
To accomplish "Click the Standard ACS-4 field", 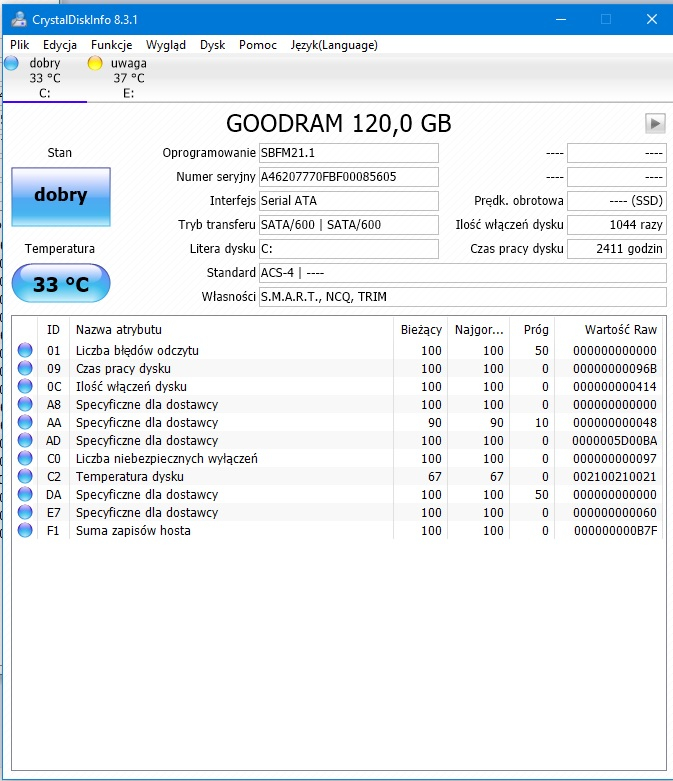I will point(463,272).
